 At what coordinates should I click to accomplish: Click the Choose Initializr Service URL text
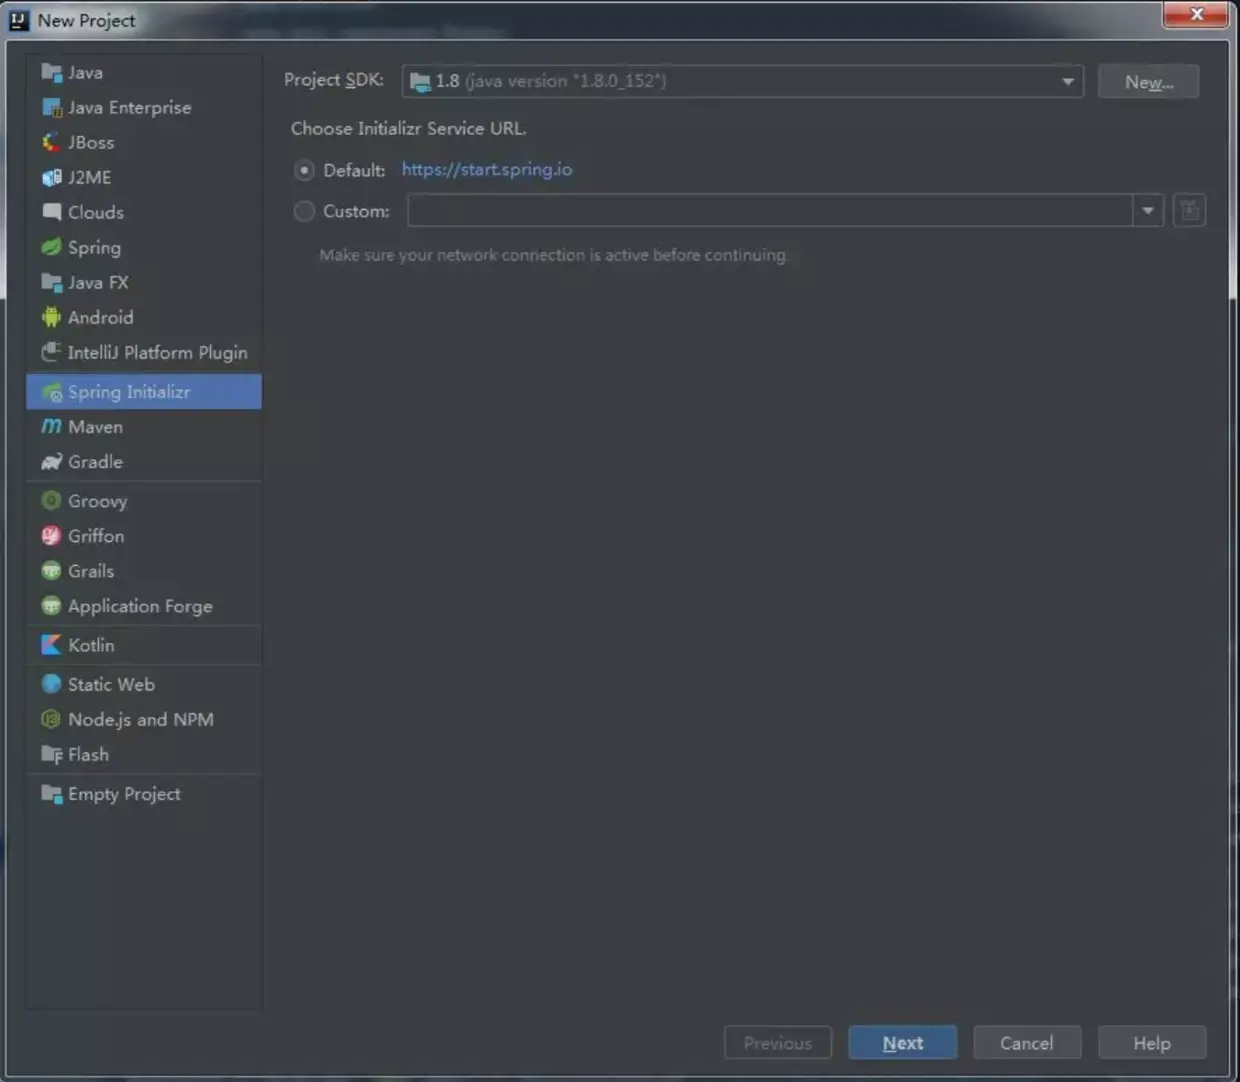[x=408, y=128]
